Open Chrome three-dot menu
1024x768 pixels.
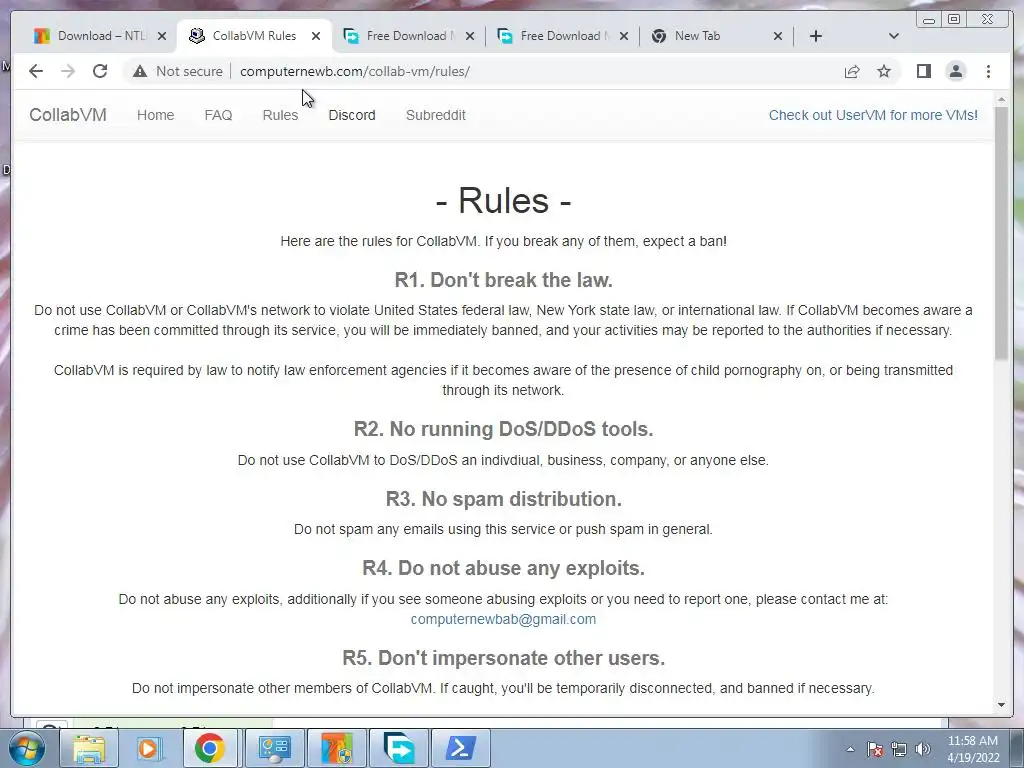click(988, 71)
